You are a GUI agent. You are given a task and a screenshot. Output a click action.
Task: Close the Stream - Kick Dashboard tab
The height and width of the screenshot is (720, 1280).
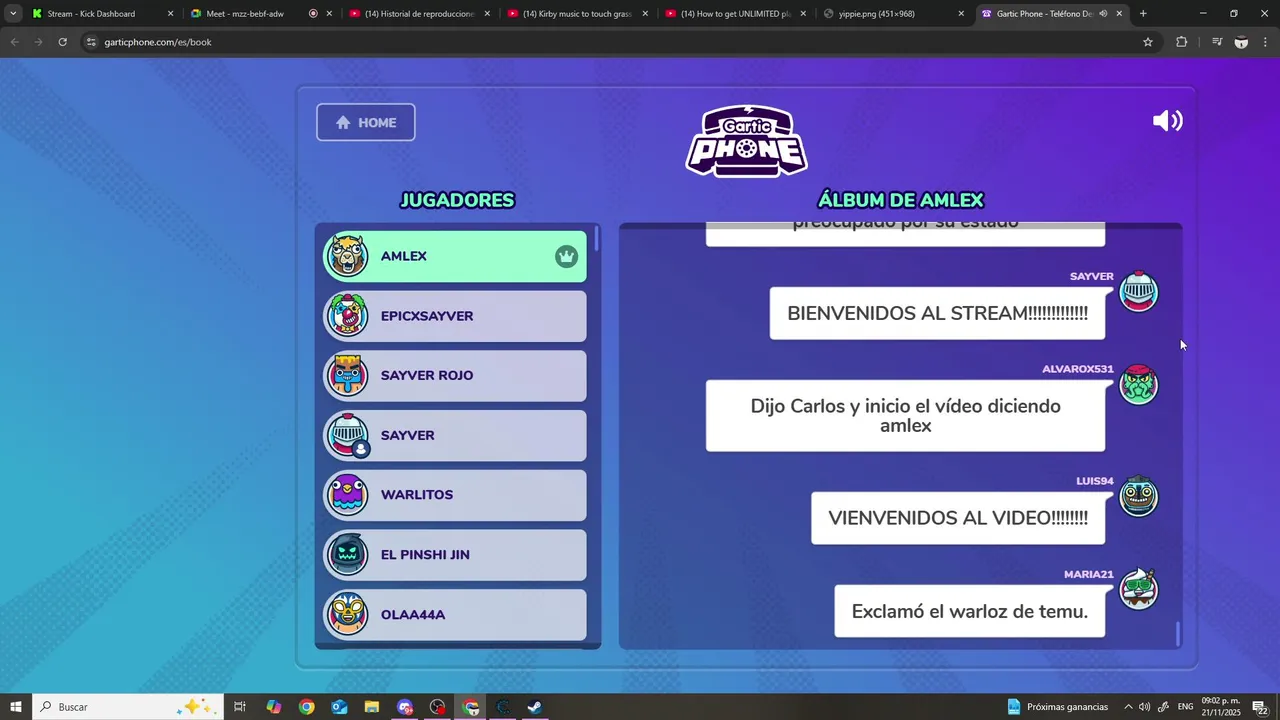170,14
